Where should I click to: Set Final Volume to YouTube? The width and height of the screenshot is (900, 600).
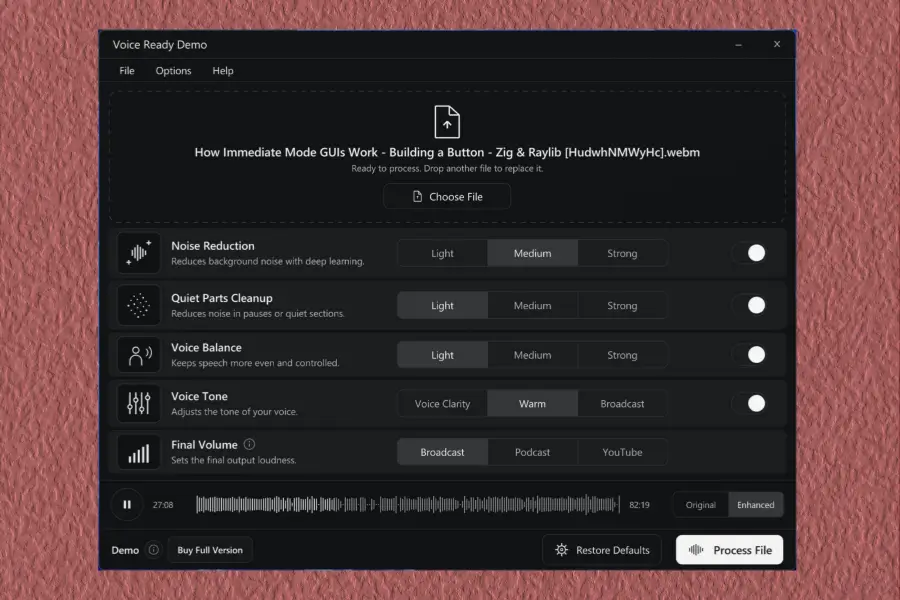(622, 452)
